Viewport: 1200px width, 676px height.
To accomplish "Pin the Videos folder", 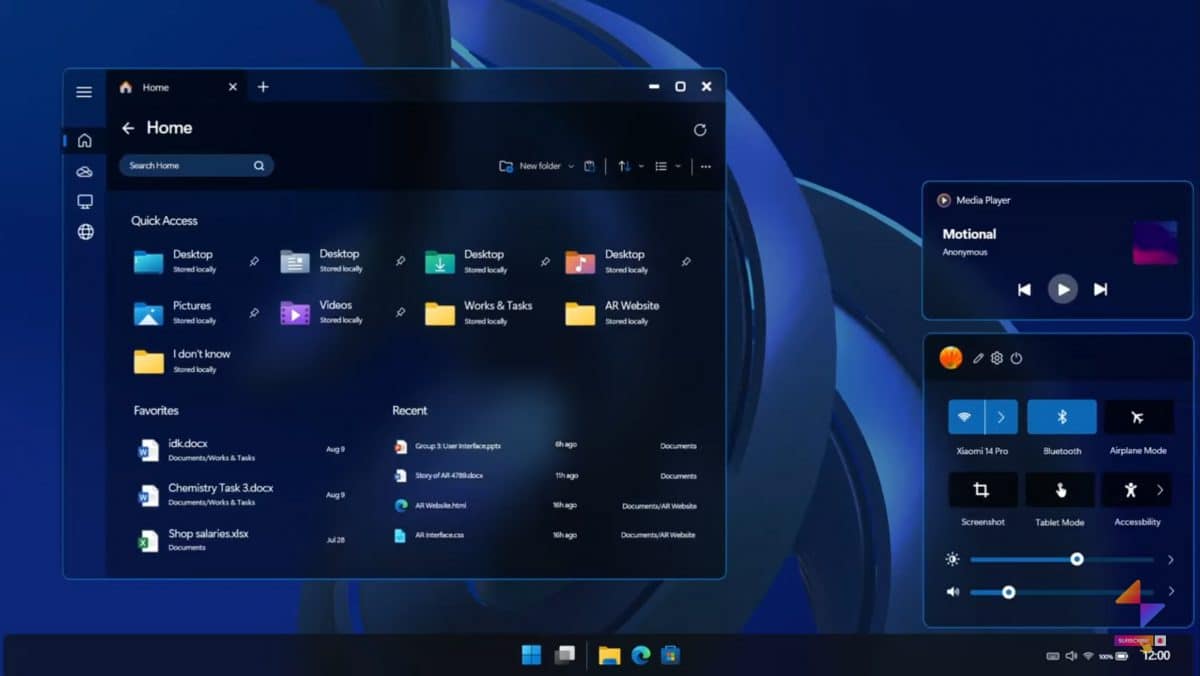I will coord(399,311).
